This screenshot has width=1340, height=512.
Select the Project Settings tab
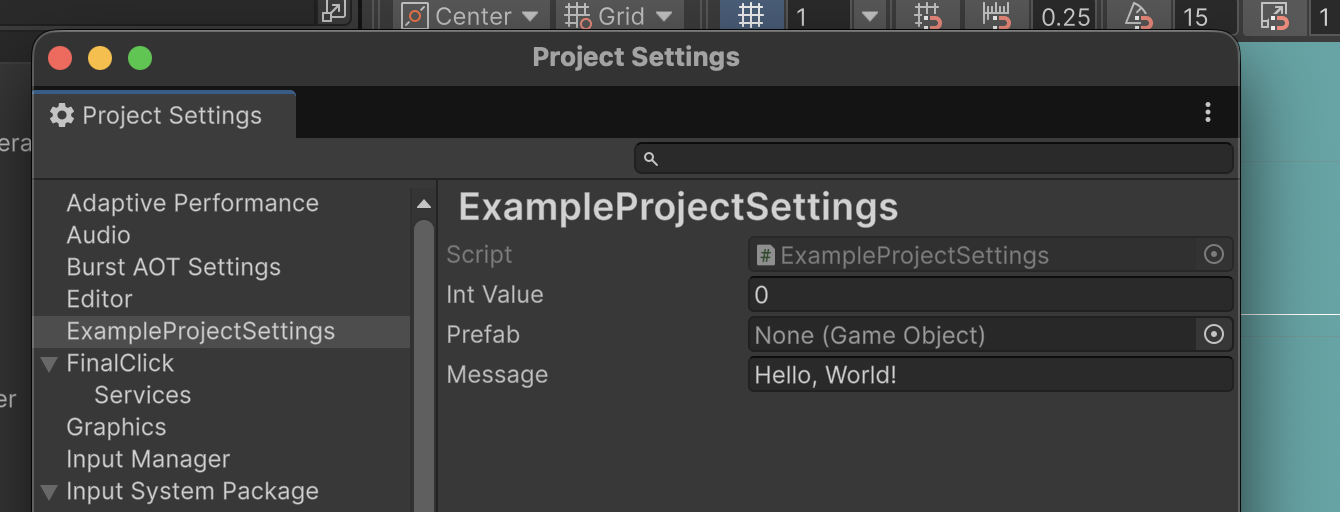[165, 115]
